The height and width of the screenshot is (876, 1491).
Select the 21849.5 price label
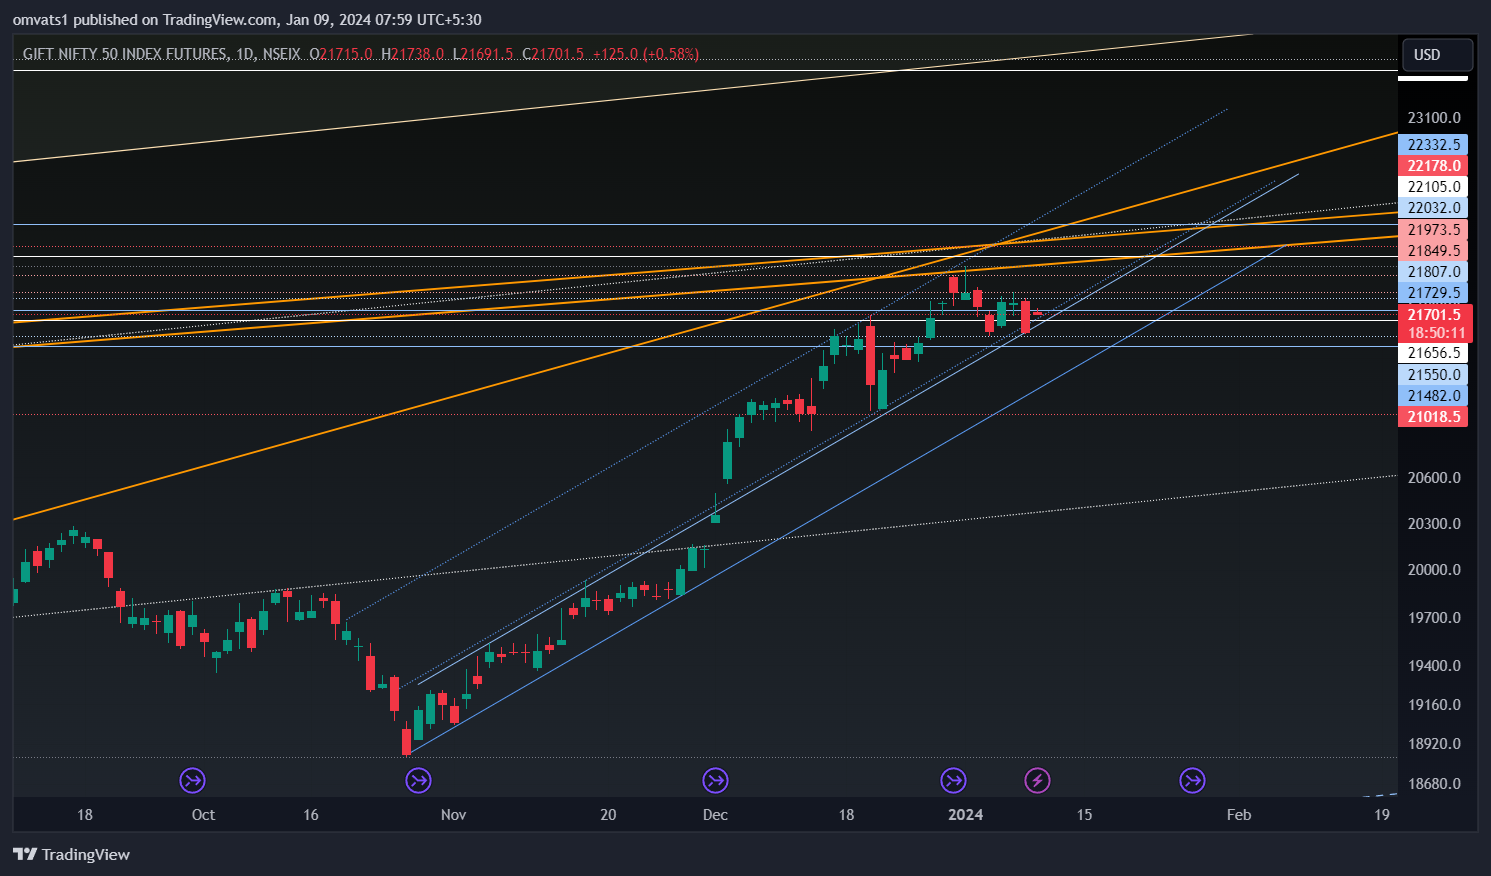(1433, 251)
